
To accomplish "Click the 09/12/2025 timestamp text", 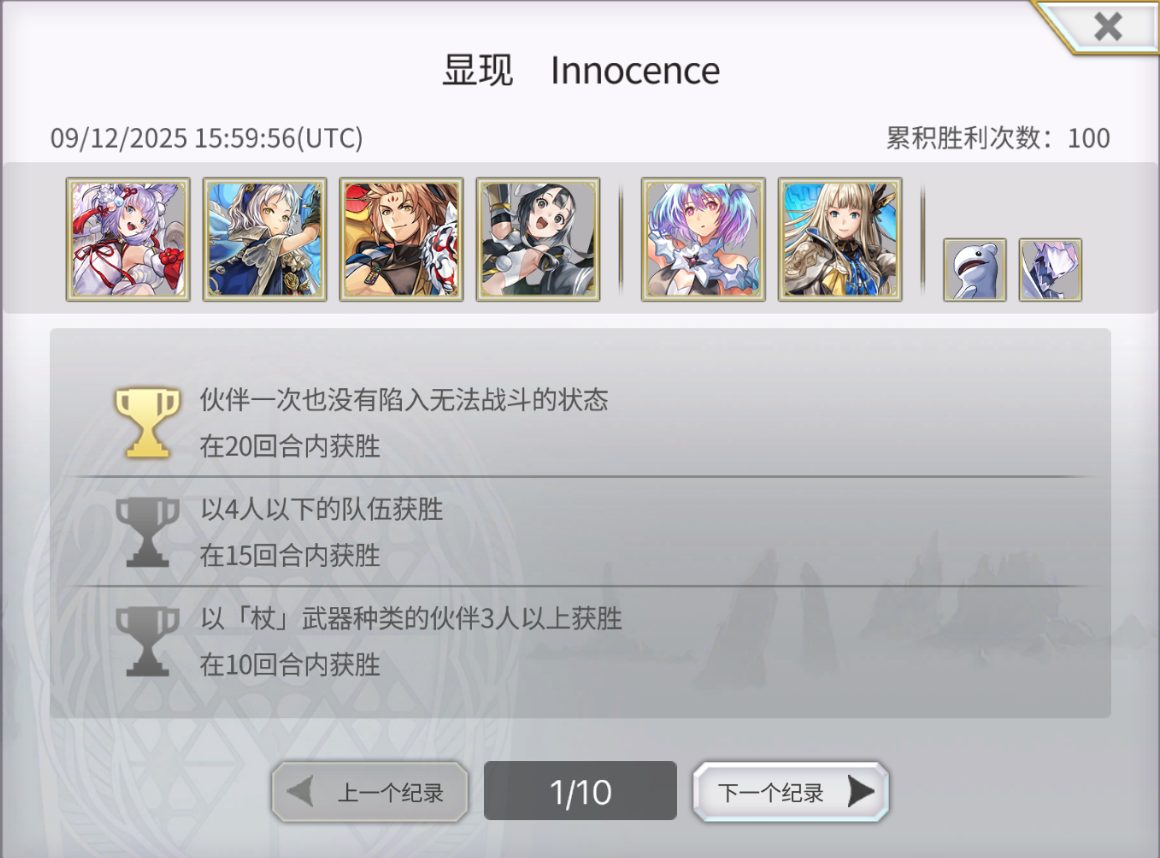I will [206, 138].
